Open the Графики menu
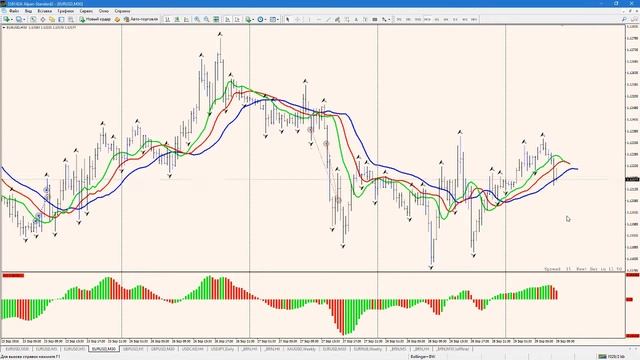640x360 pixels. pyautogui.click(x=65, y=11)
